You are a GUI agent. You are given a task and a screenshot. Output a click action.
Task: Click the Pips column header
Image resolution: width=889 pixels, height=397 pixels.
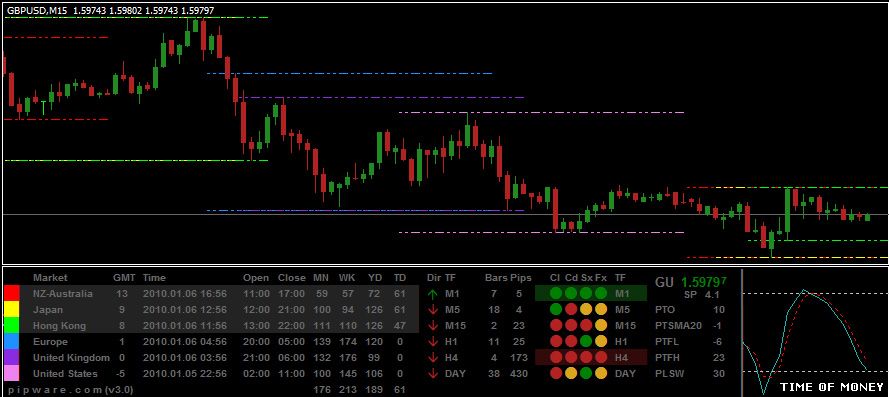click(x=520, y=278)
